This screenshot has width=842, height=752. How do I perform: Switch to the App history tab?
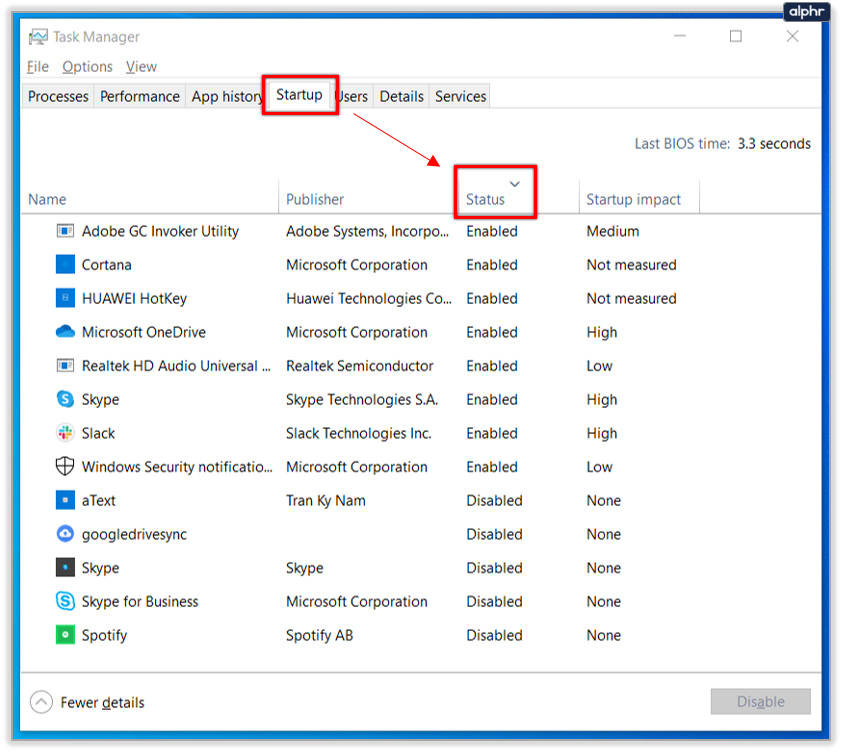coord(226,96)
